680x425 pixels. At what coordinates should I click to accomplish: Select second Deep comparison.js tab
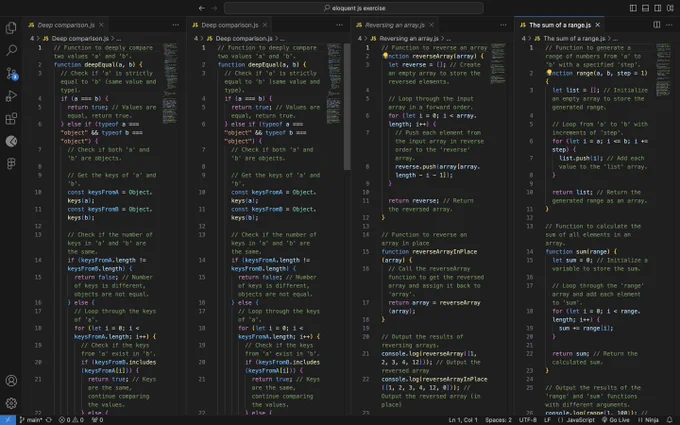(229, 25)
